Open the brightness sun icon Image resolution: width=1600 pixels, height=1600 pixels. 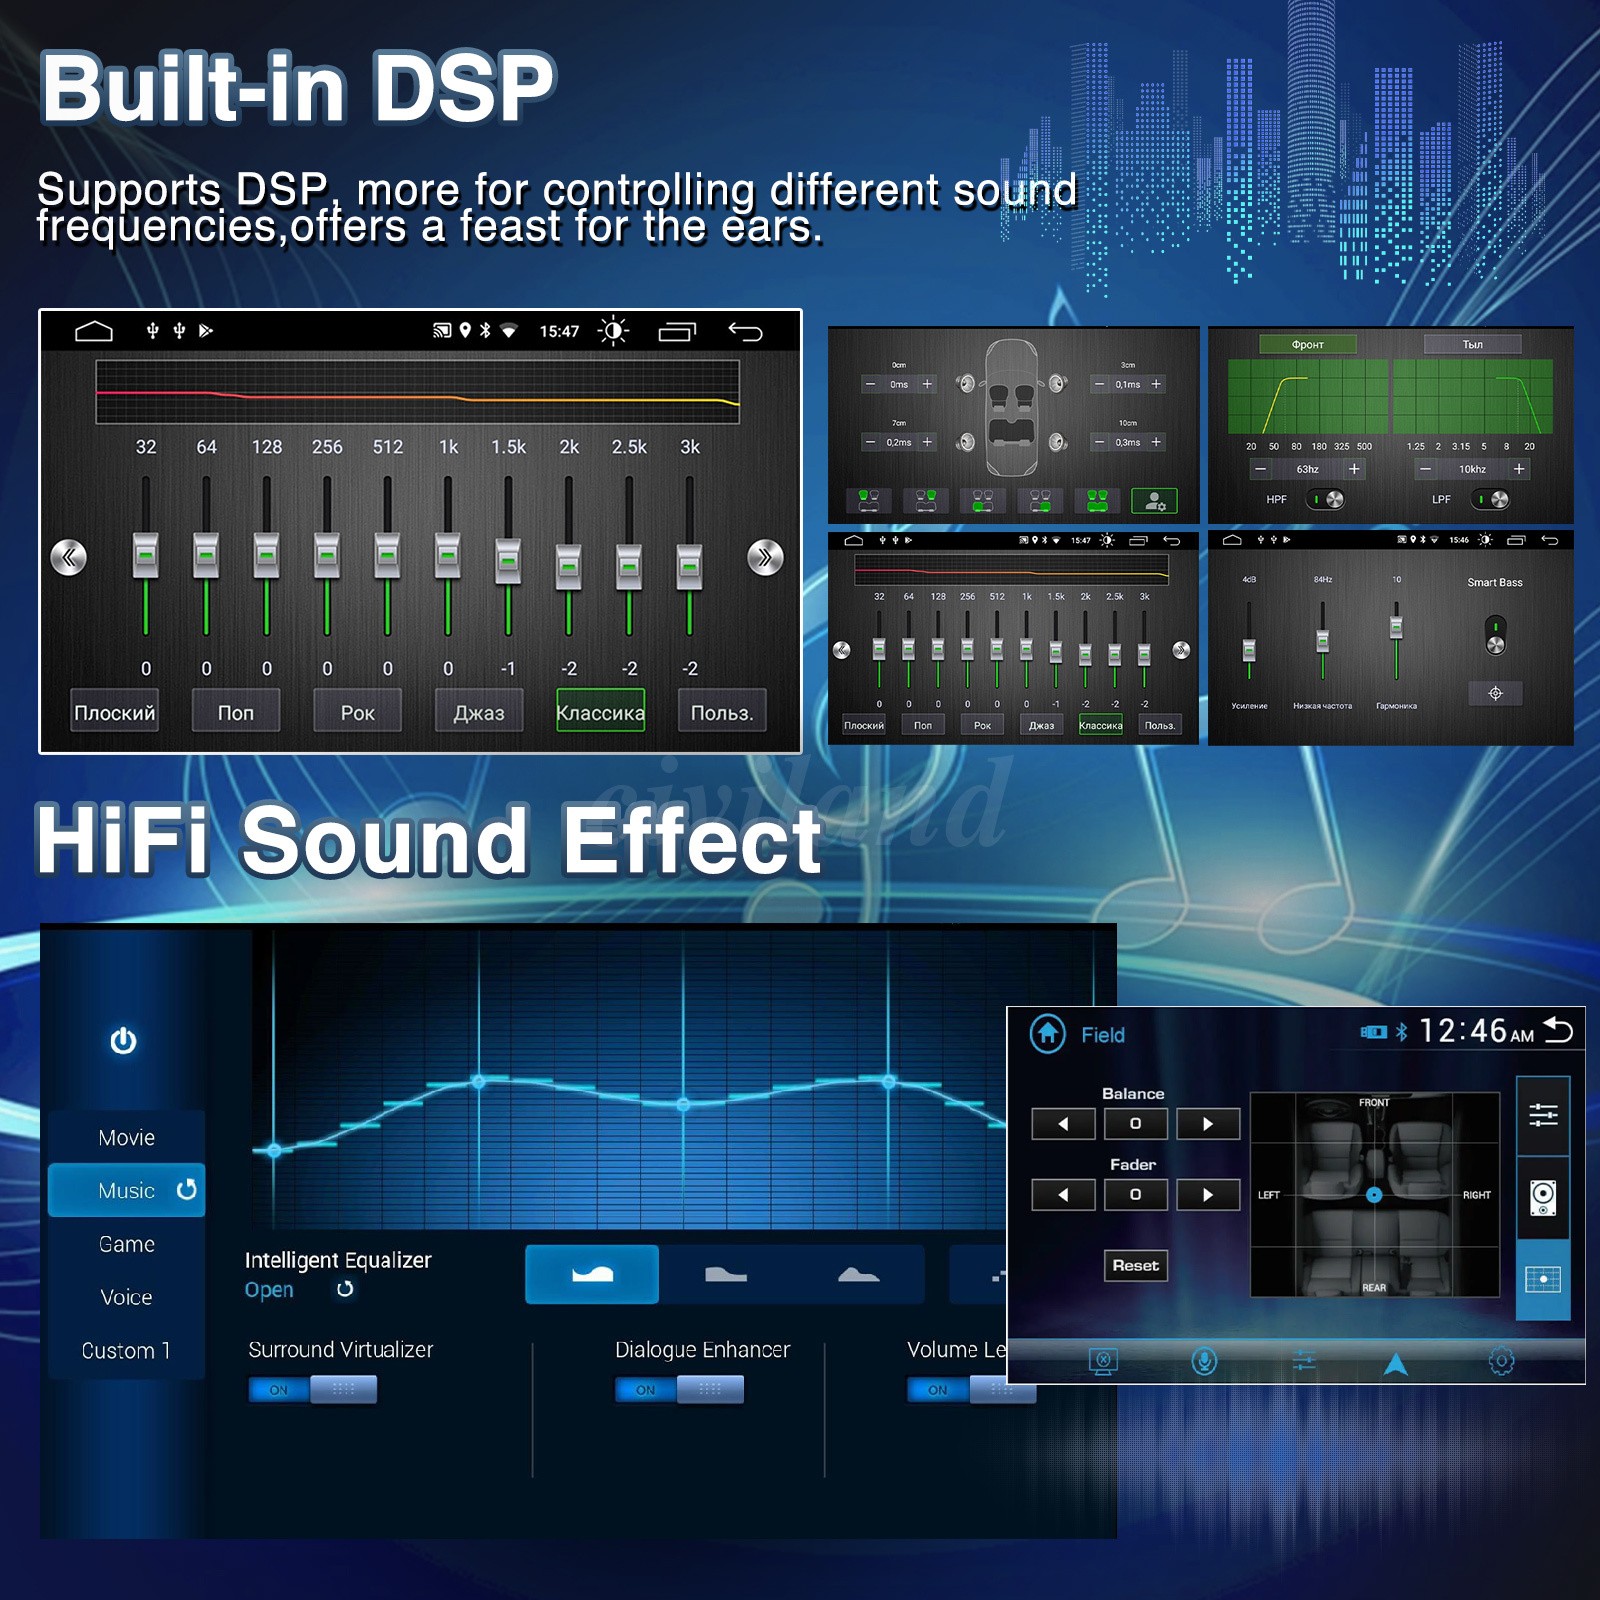point(613,331)
